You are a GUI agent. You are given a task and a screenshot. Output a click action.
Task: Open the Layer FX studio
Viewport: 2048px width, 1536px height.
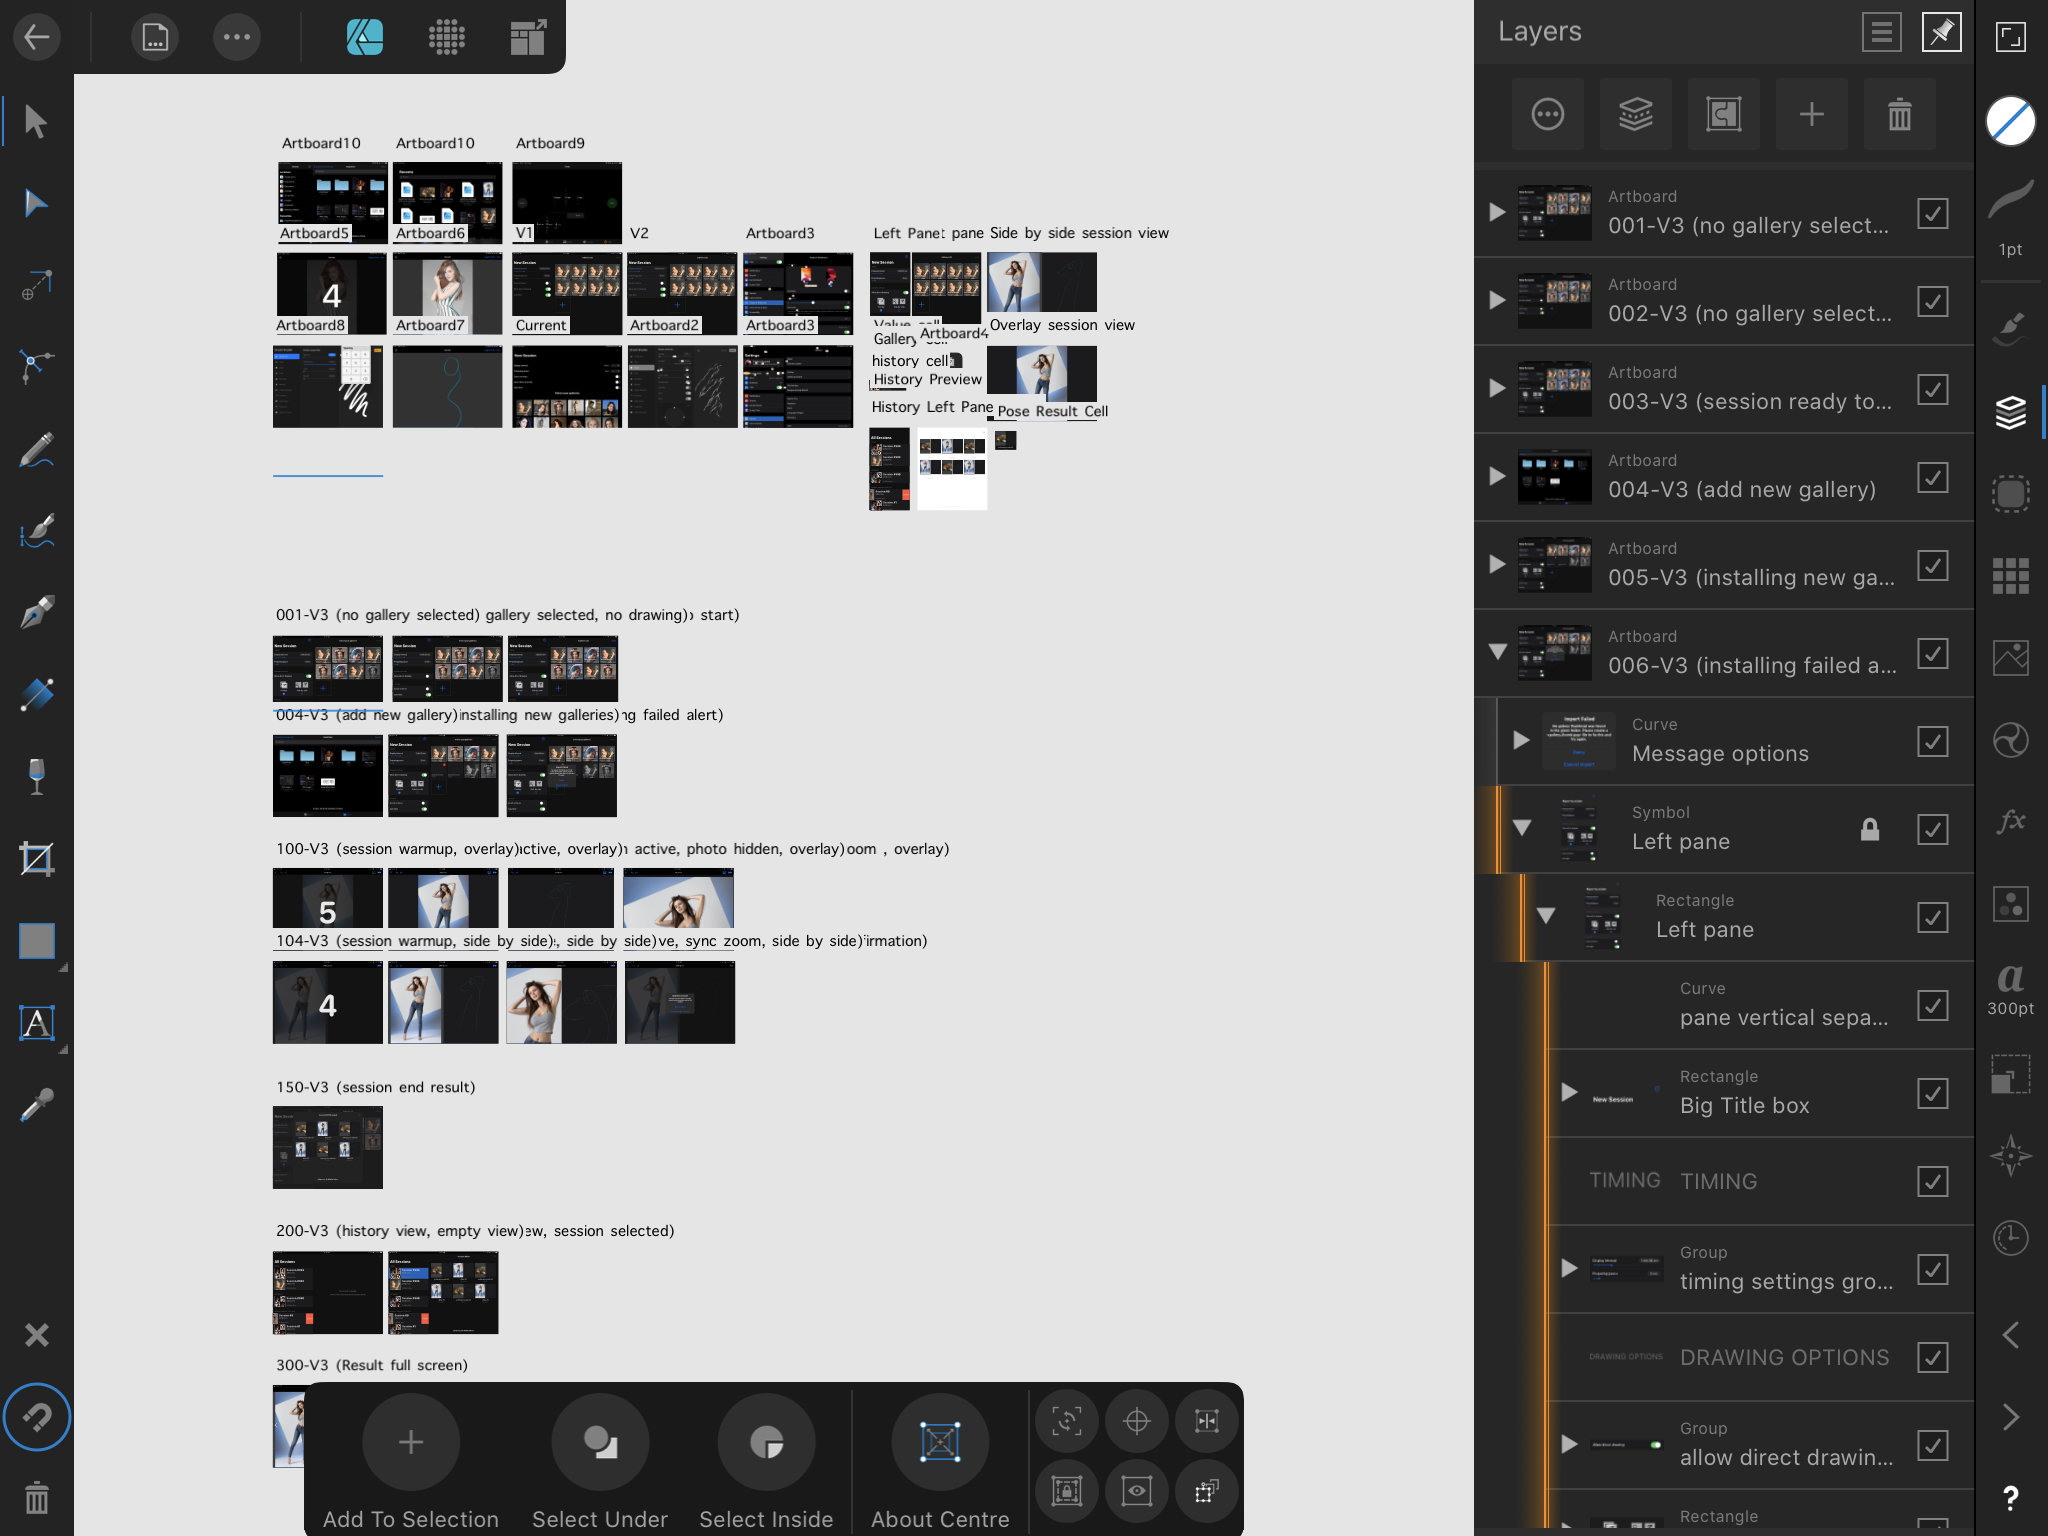click(x=2010, y=822)
